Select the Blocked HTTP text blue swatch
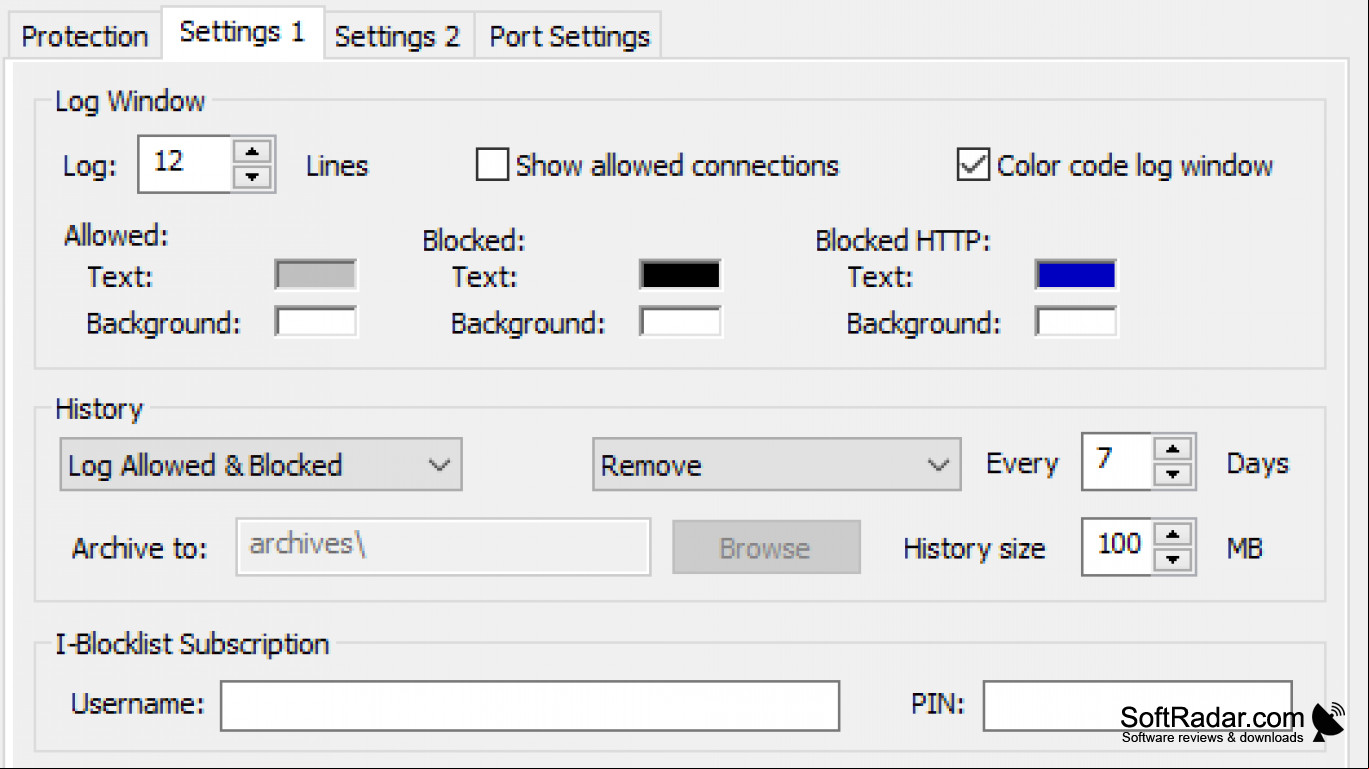 [1076, 275]
